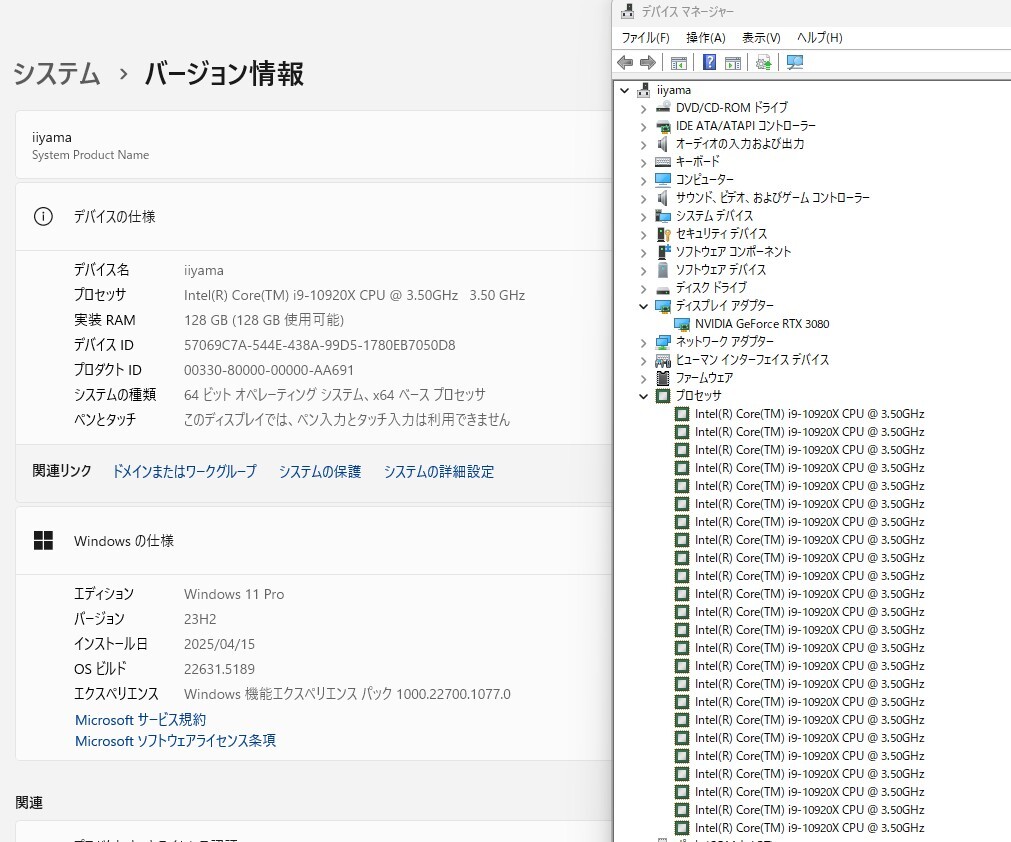
Task: Expand the オーディオの入力および出力 node
Action: tap(643, 144)
